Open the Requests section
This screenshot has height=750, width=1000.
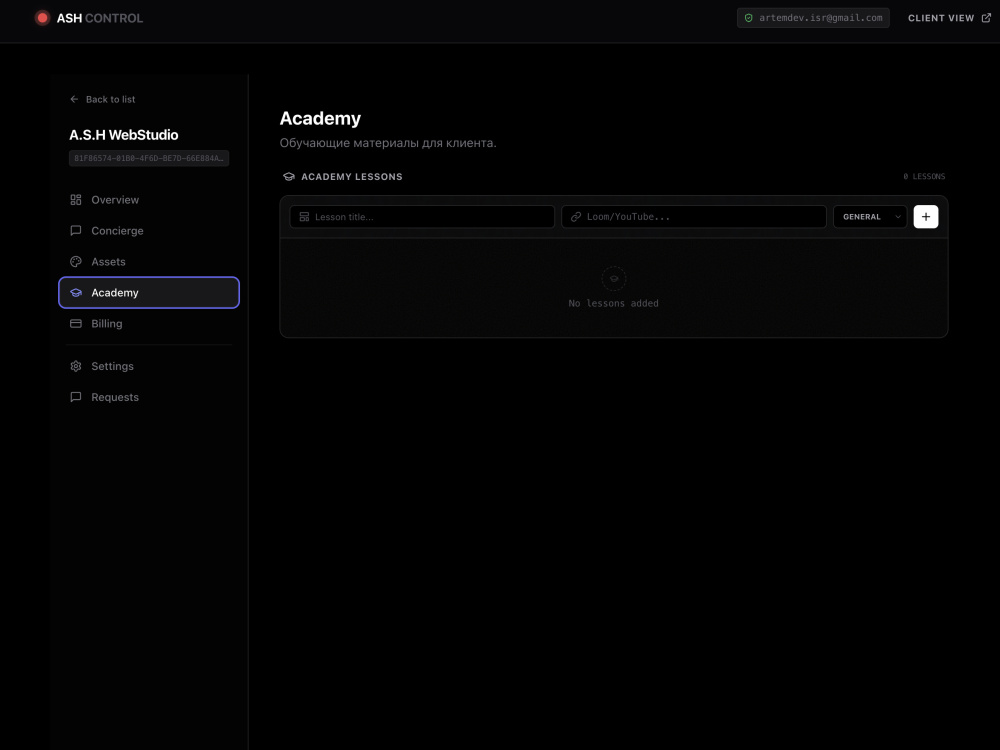coord(149,397)
